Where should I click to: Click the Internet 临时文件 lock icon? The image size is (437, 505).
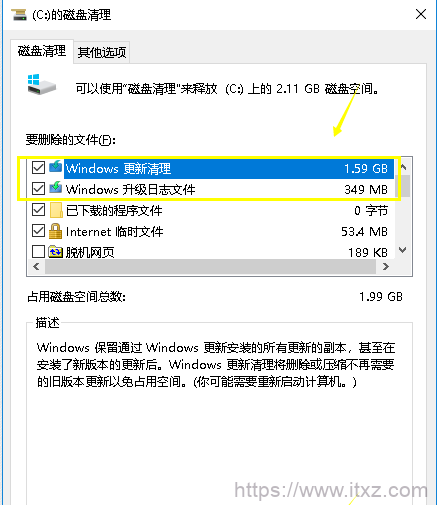point(55,231)
